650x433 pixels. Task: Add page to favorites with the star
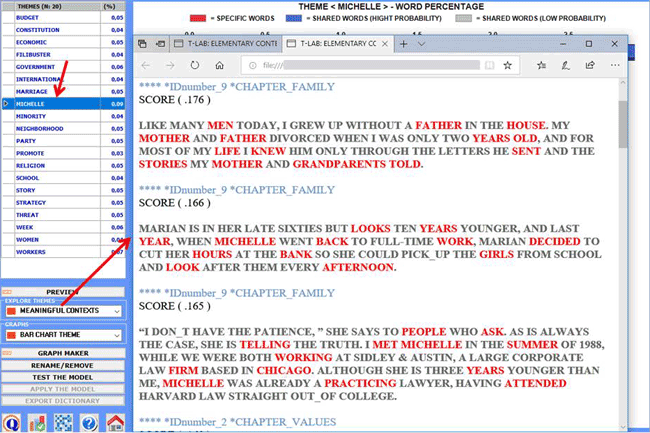(507, 65)
